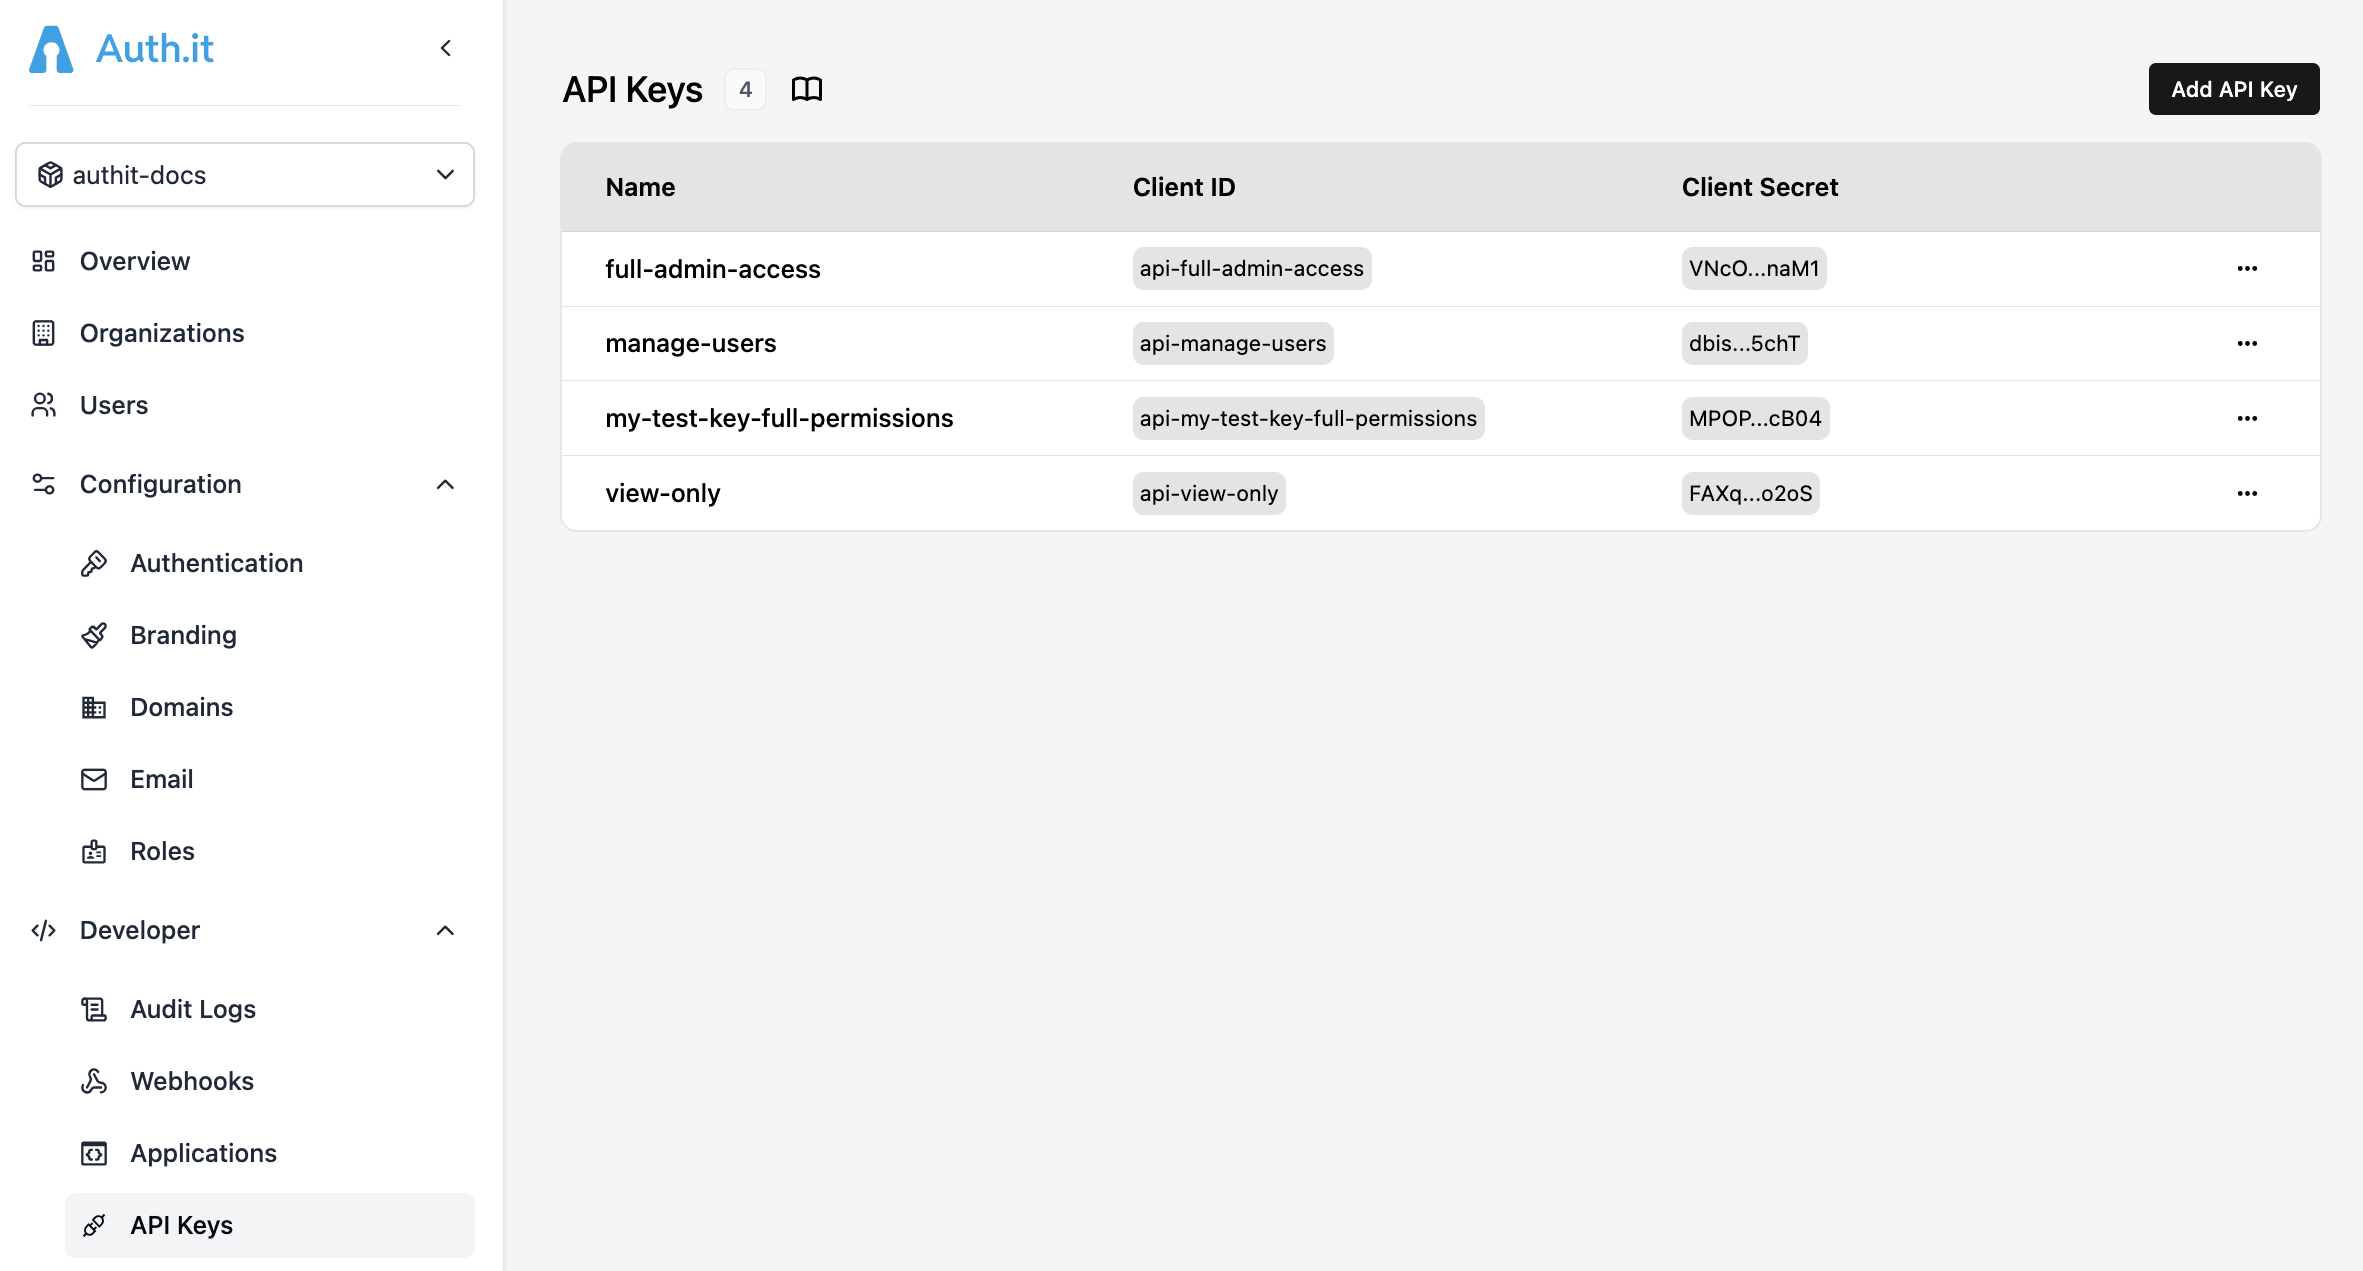
Task: Collapse the Configuration section
Action: [445, 484]
